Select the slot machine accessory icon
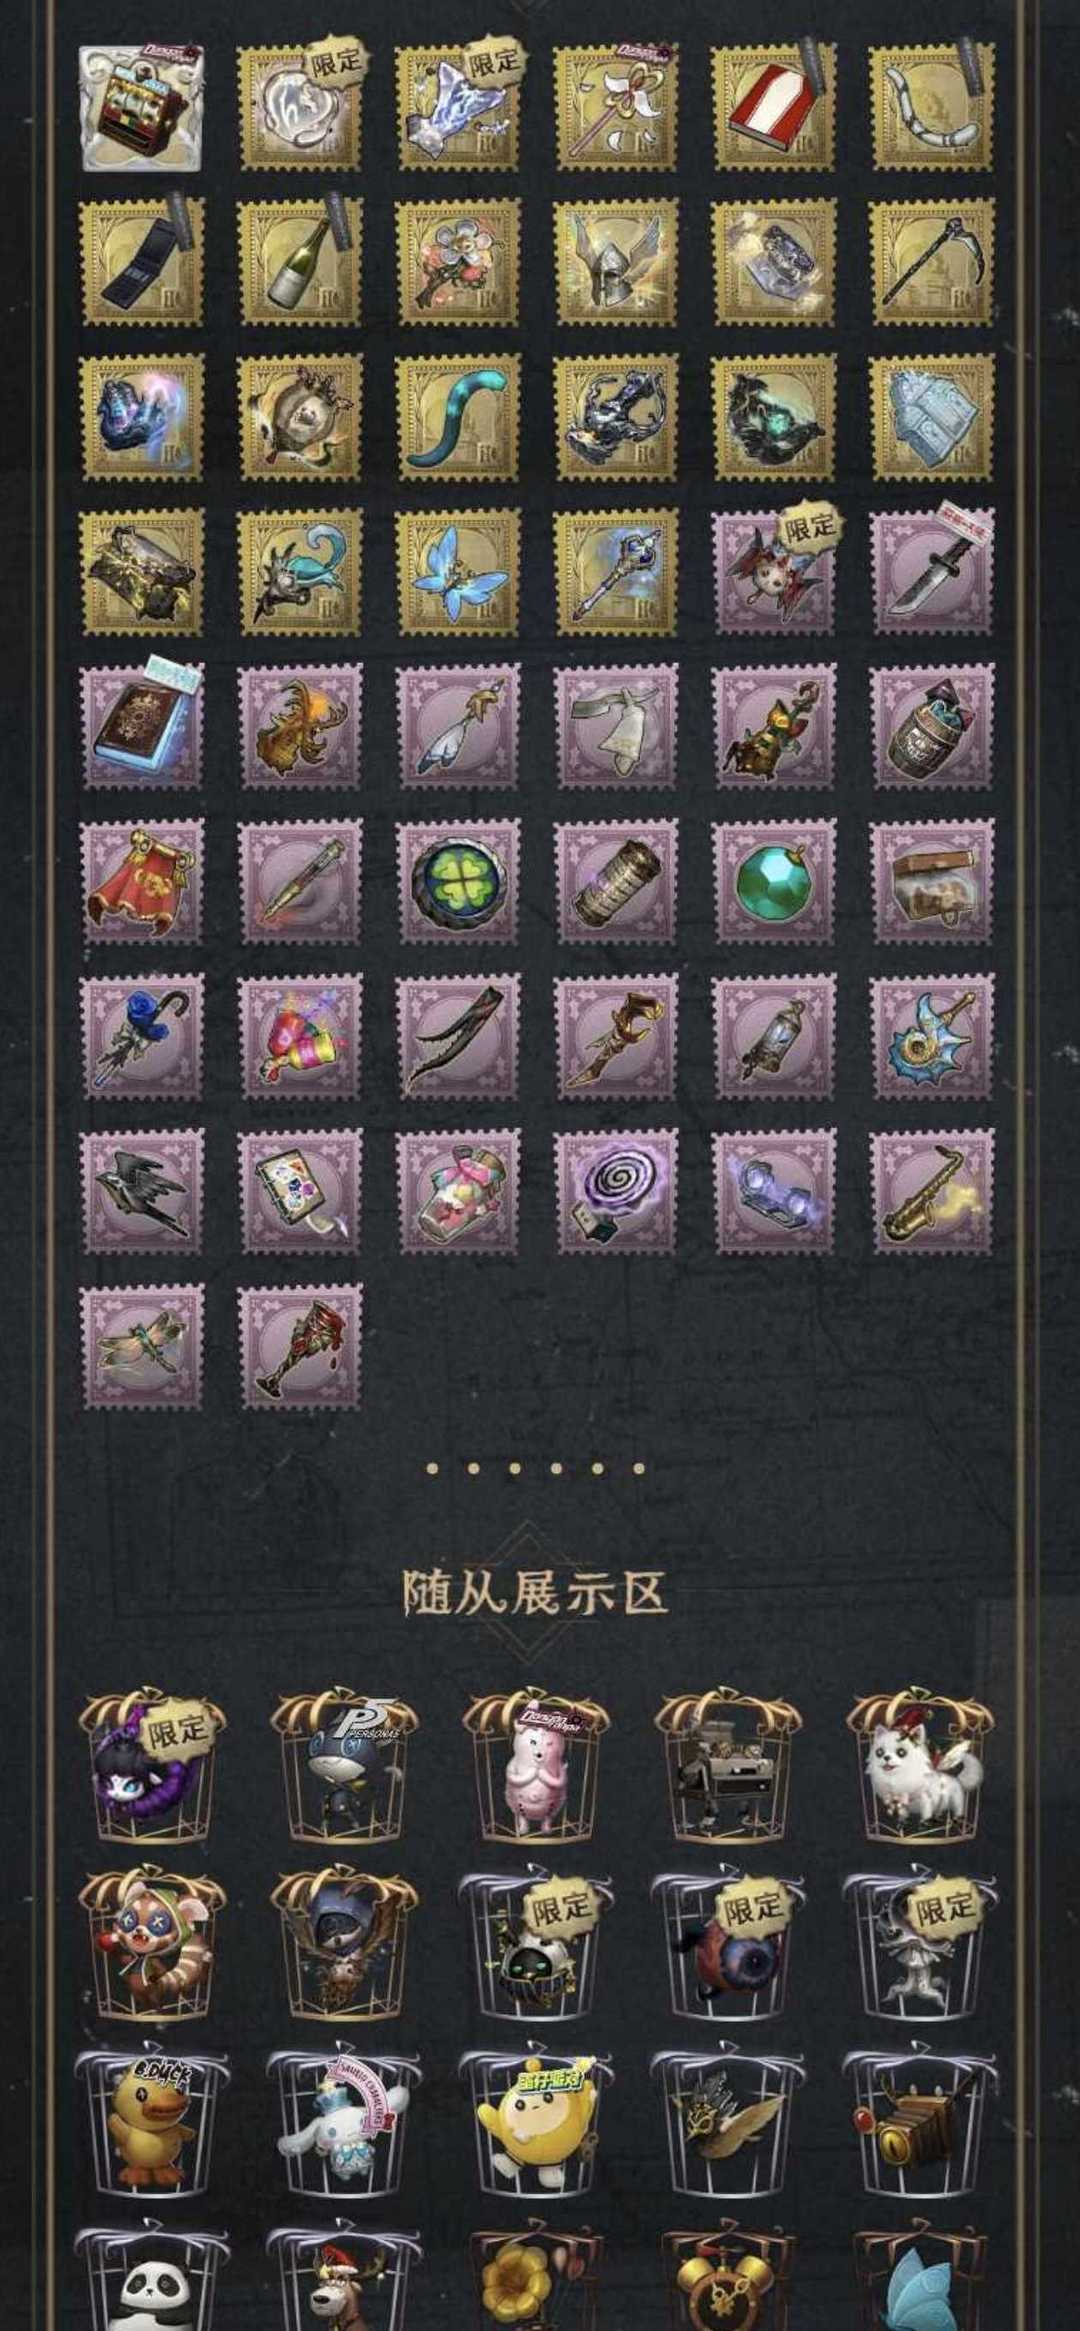The height and width of the screenshot is (2331, 1080). coord(142,107)
